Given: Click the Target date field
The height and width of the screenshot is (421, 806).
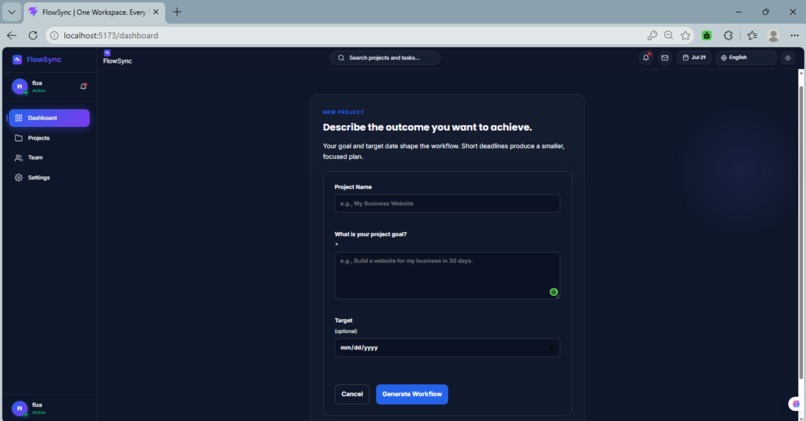Looking at the screenshot, I should tap(447, 347).
